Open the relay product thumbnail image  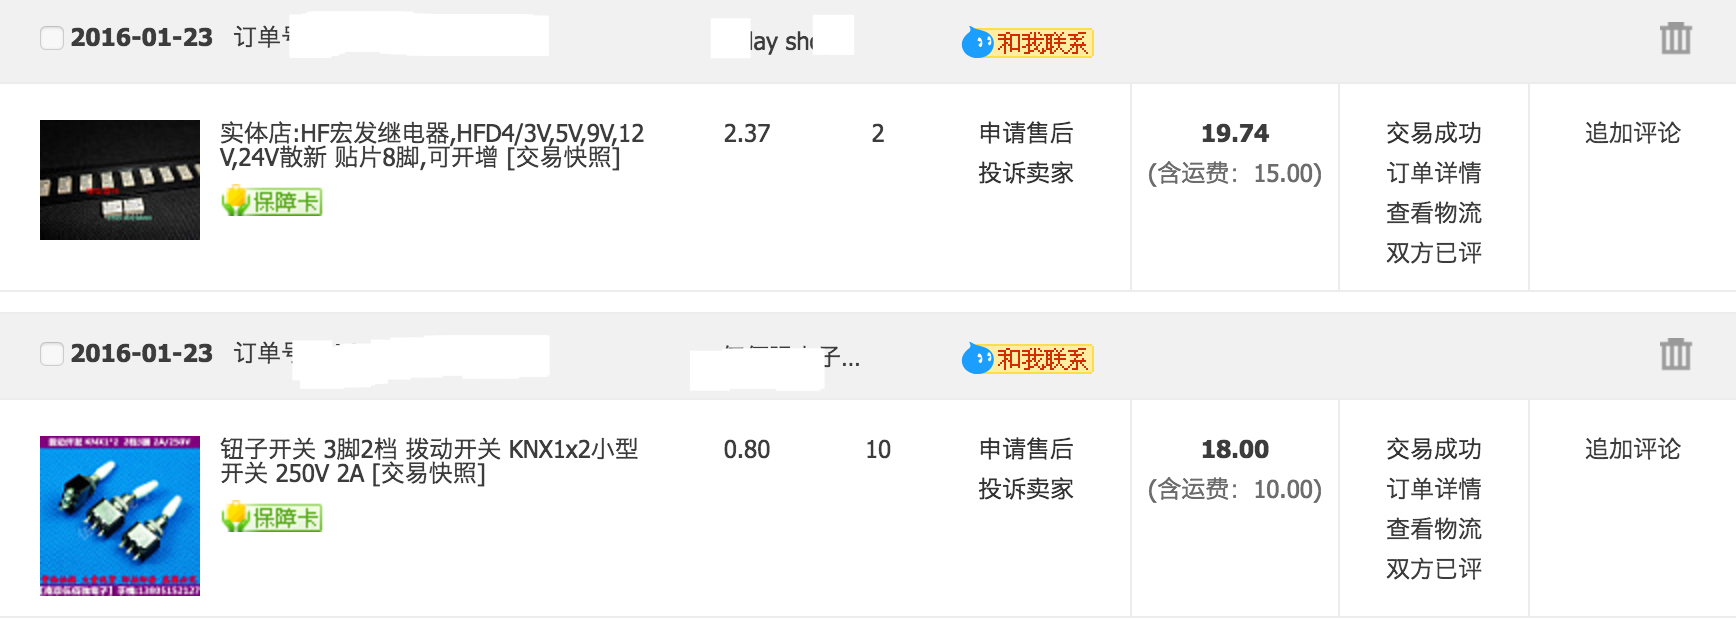(120, 180)
